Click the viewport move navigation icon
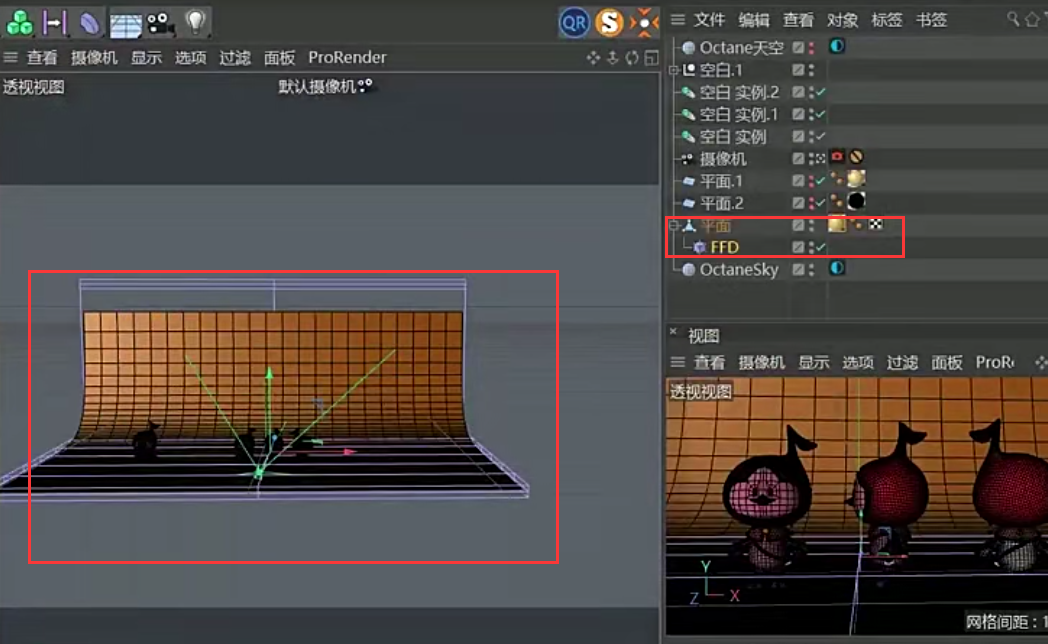 click(593, 58)
